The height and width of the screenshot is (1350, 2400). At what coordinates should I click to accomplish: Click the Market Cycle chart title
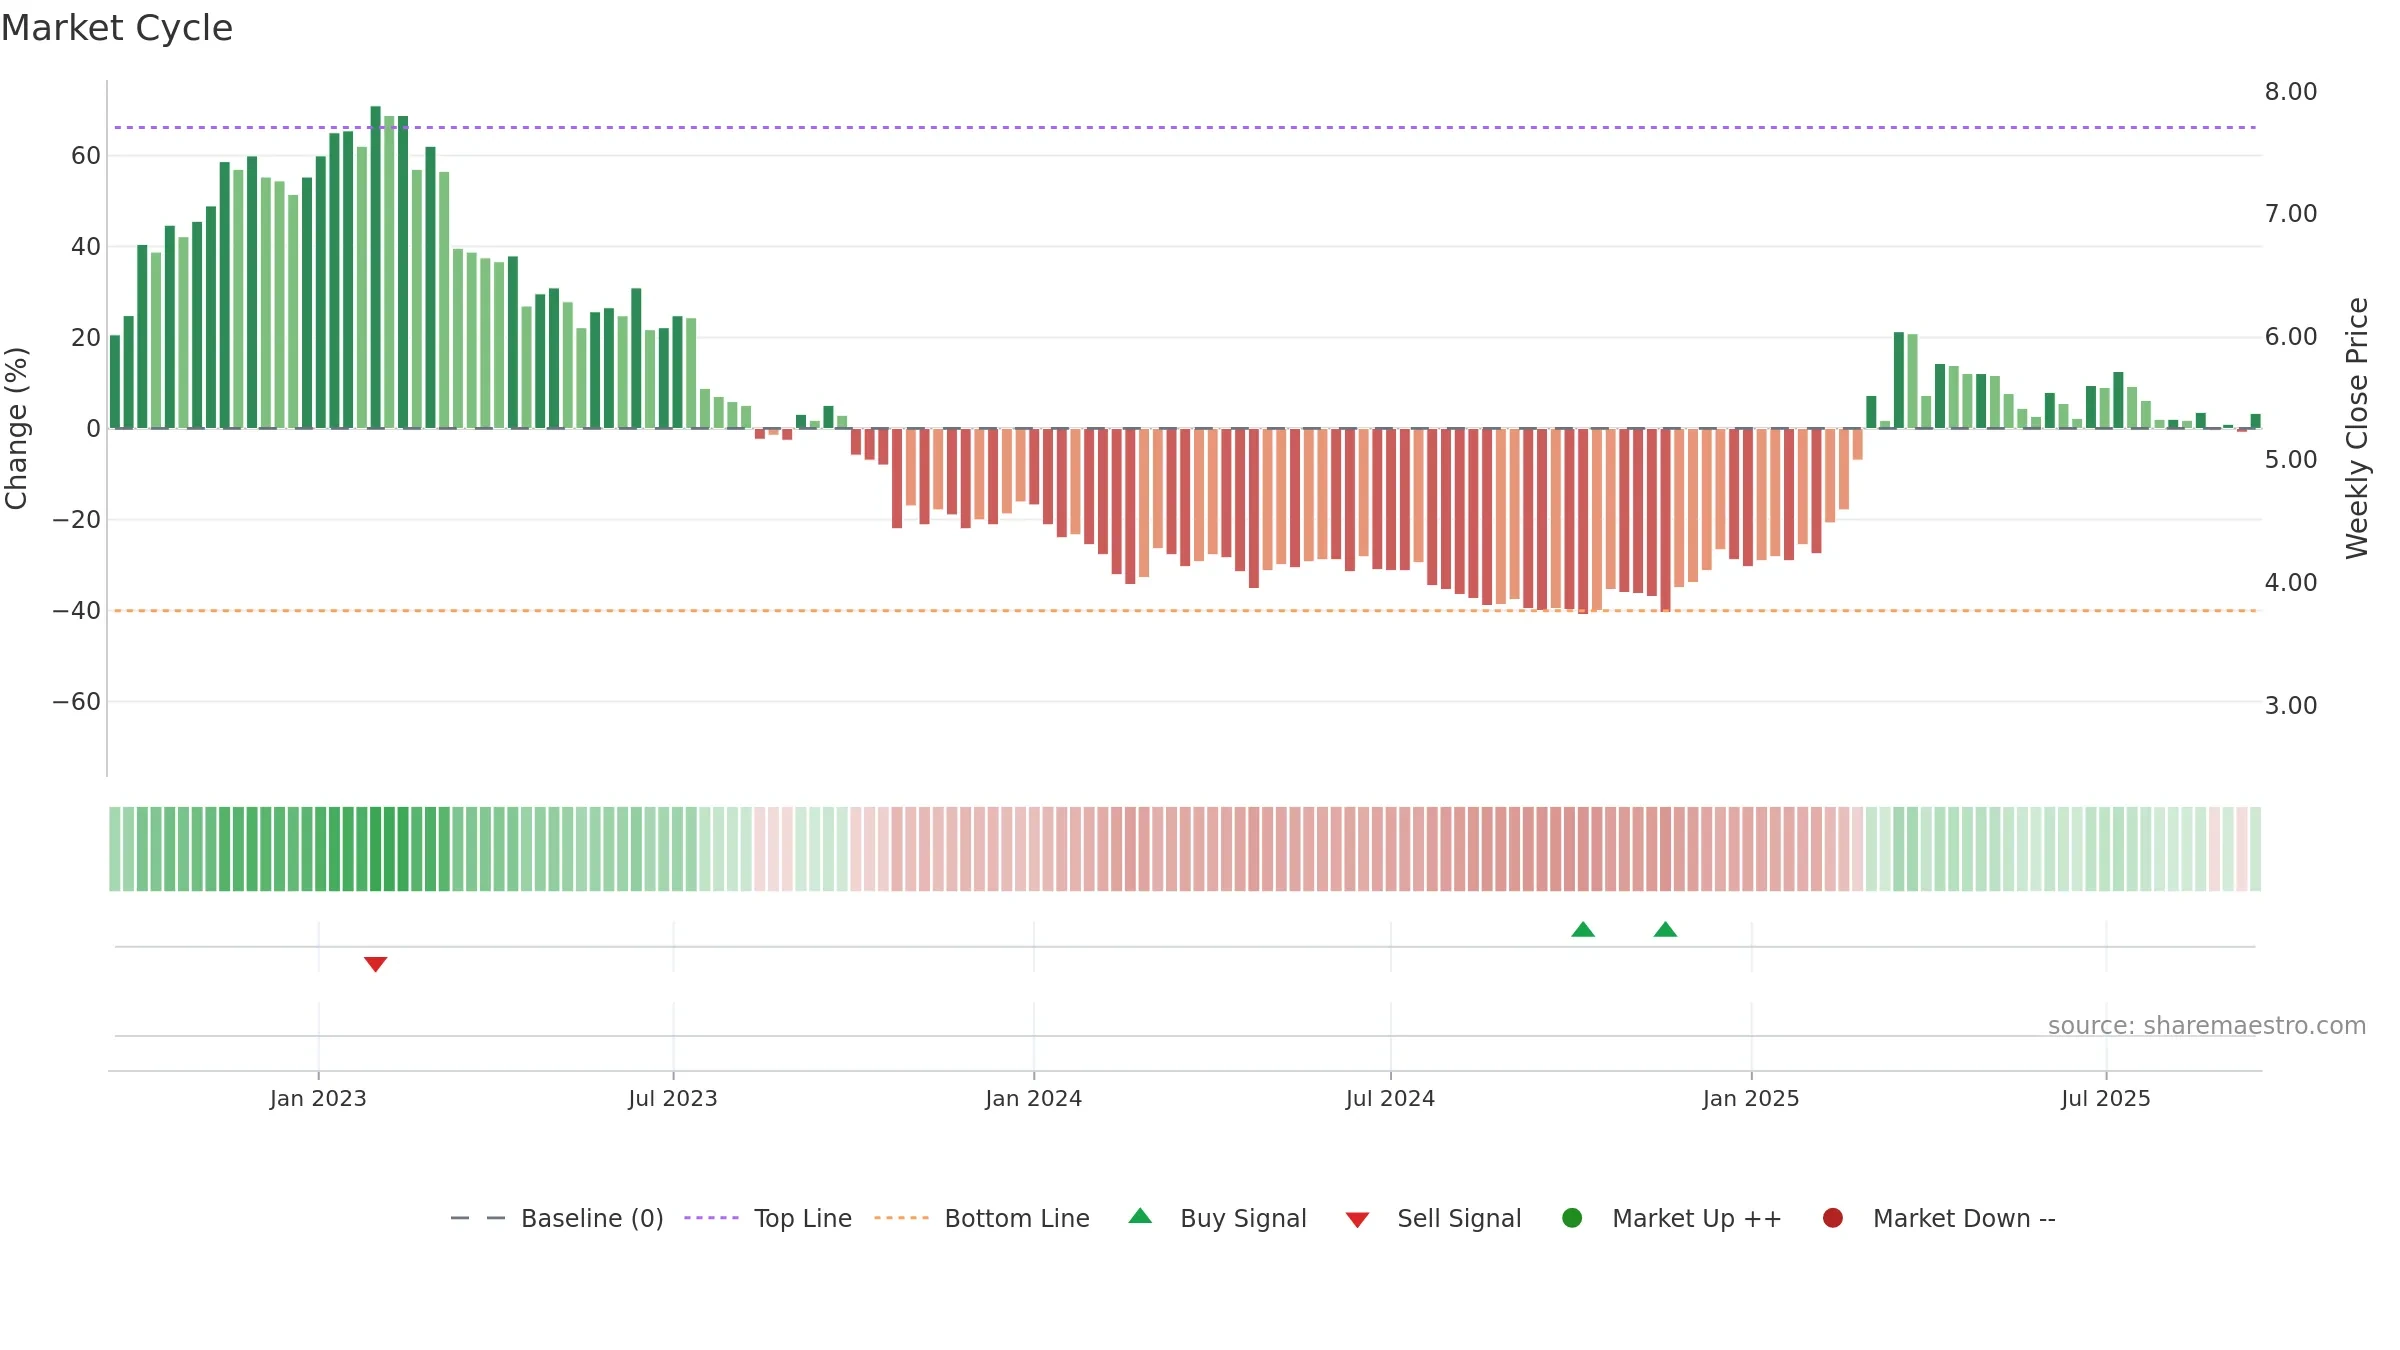click(117, 28)
